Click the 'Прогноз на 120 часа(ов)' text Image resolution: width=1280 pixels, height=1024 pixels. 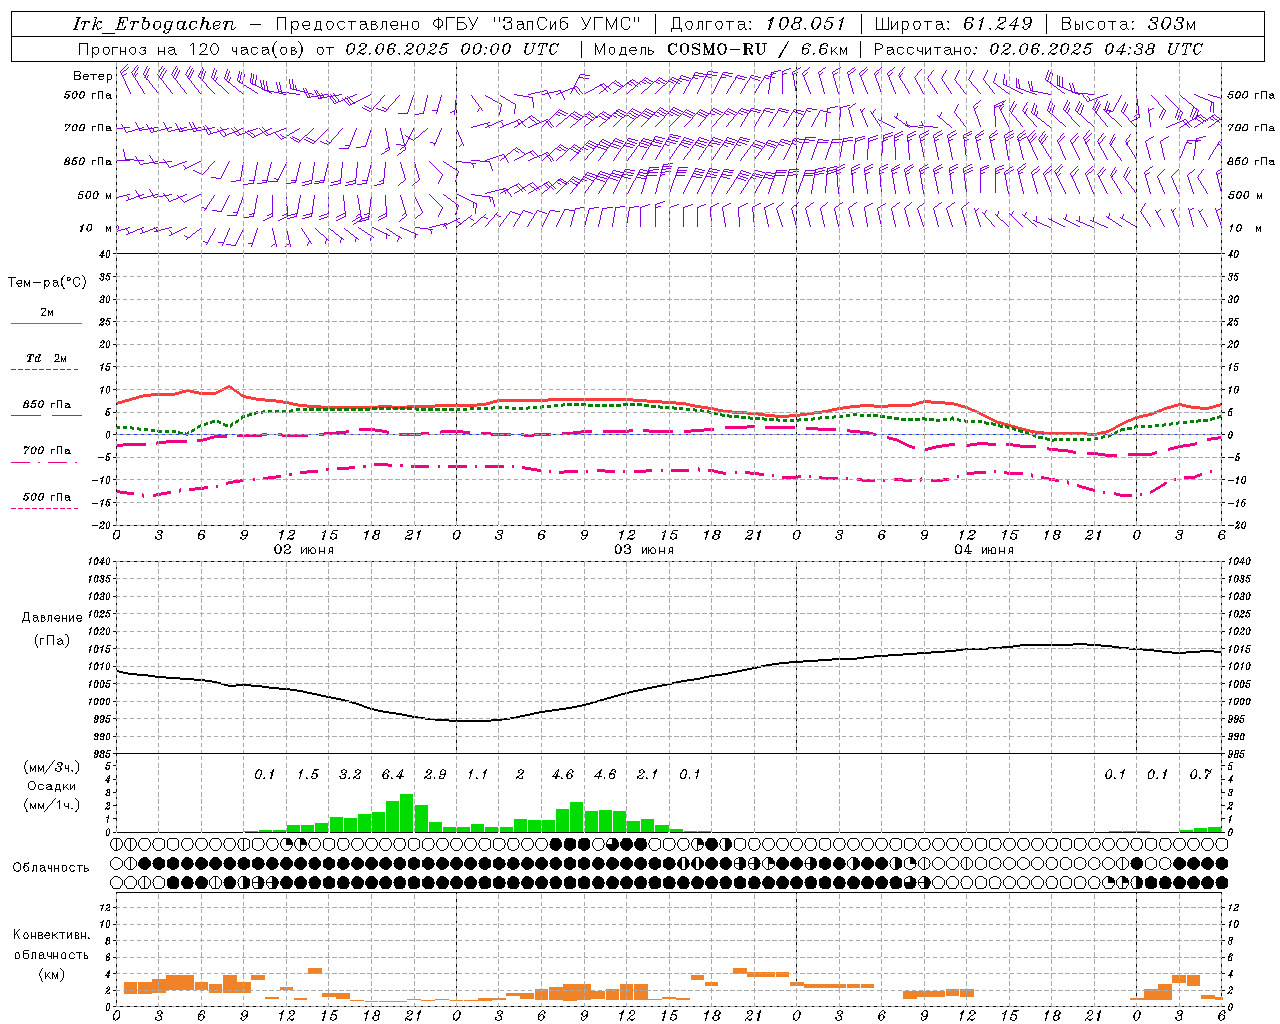pos(193,49)
